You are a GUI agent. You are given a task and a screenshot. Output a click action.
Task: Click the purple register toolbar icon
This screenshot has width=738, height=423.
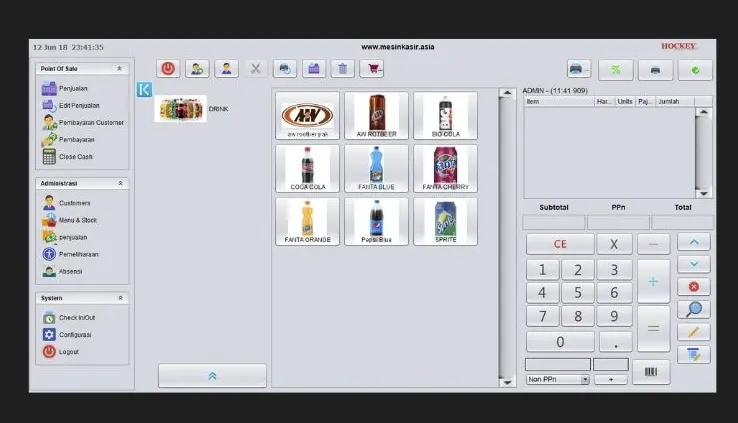tap(314, 69)
